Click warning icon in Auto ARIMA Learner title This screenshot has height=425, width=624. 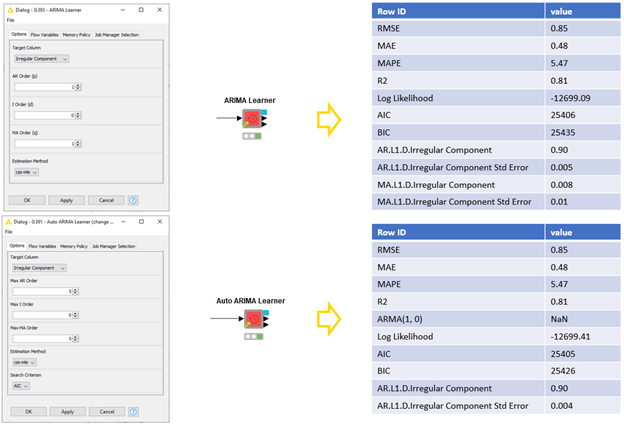tap(9, 222)
